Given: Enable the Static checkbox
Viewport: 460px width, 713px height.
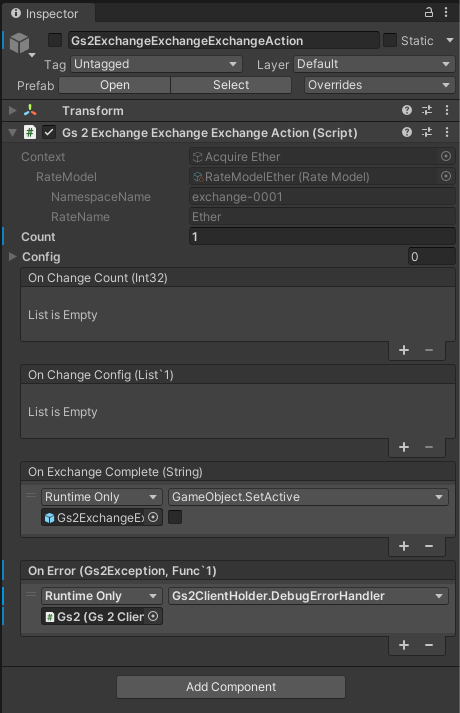Looking at the screenshot, I should point(390,40).
